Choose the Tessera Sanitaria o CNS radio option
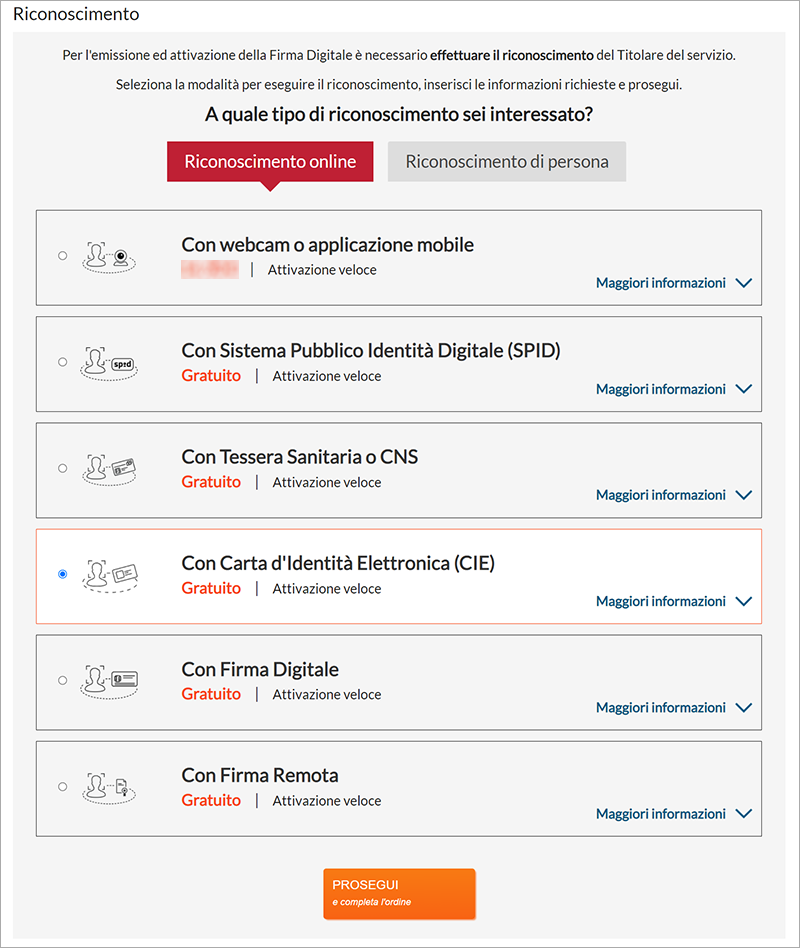Viewport: 800px width, 948px height. pos(62,468)
